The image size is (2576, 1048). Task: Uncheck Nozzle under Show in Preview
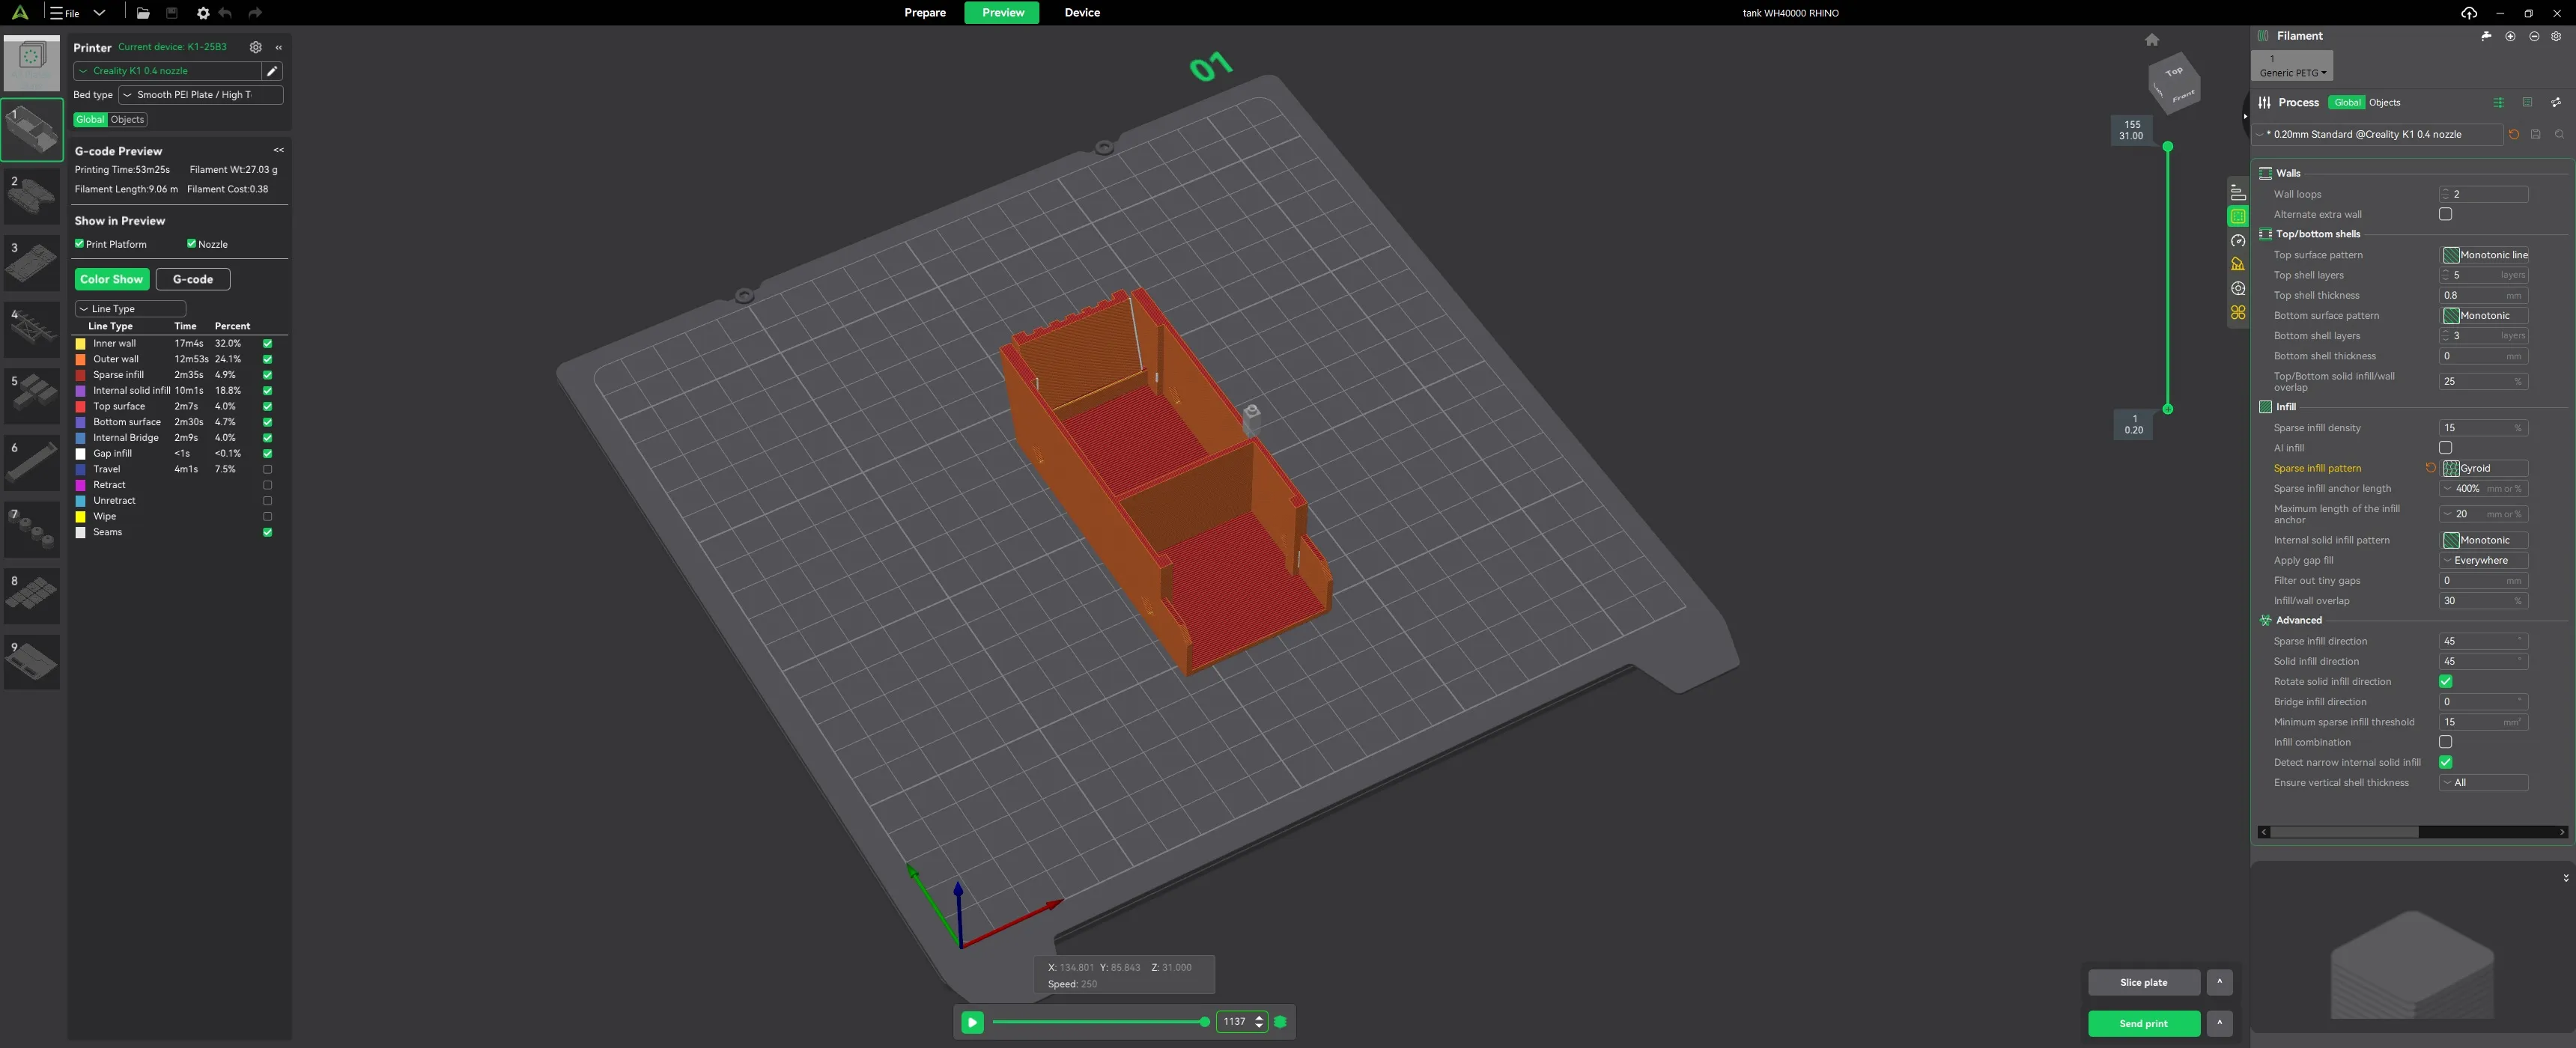click(191, 243)
